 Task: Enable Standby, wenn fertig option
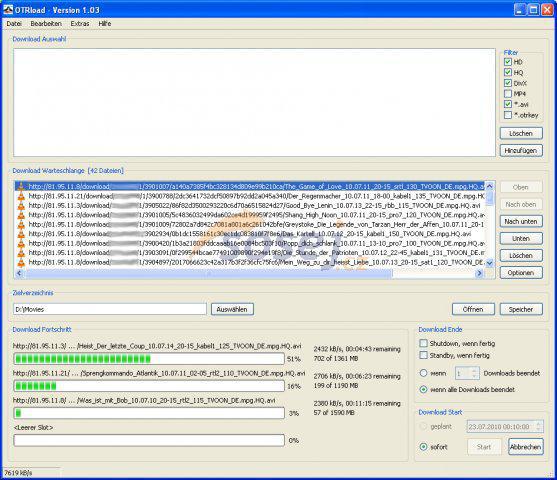(x=423, y=355)
